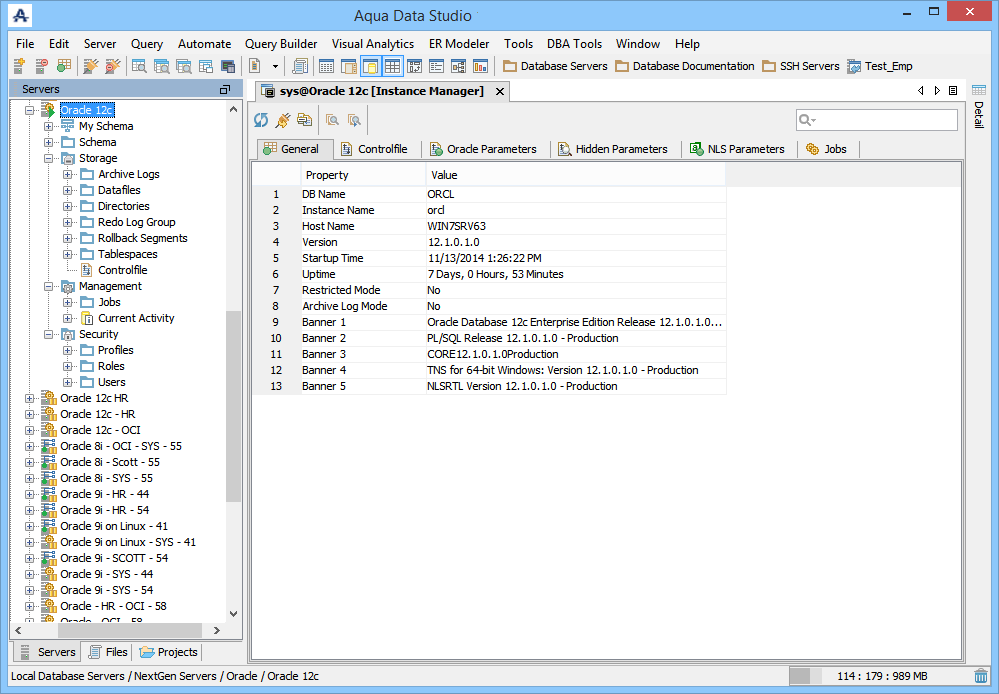
Task: Switch to the NLS Parameters tab
Action: point(737,149)
